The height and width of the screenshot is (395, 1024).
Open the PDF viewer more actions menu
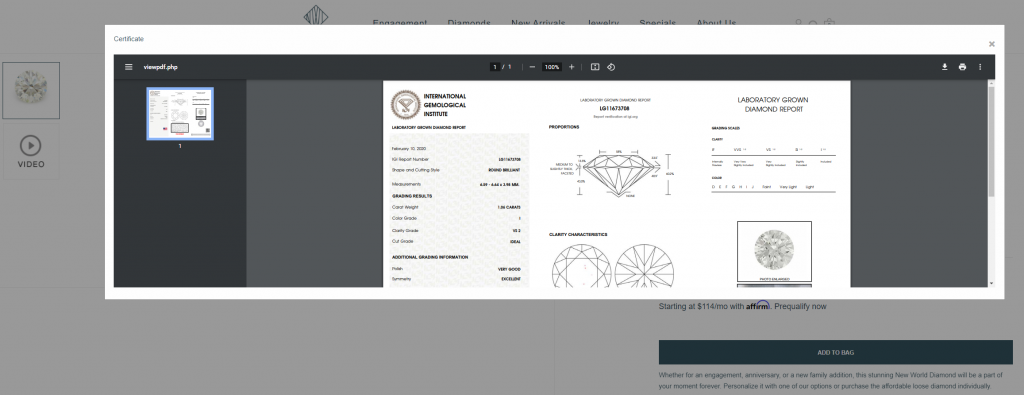(980, 67)
